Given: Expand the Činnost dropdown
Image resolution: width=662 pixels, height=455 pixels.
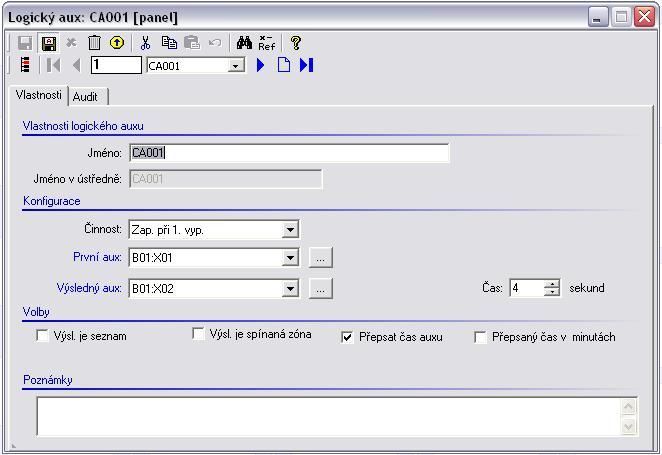Looking at the screenshot, I should [x=290, y=230].
